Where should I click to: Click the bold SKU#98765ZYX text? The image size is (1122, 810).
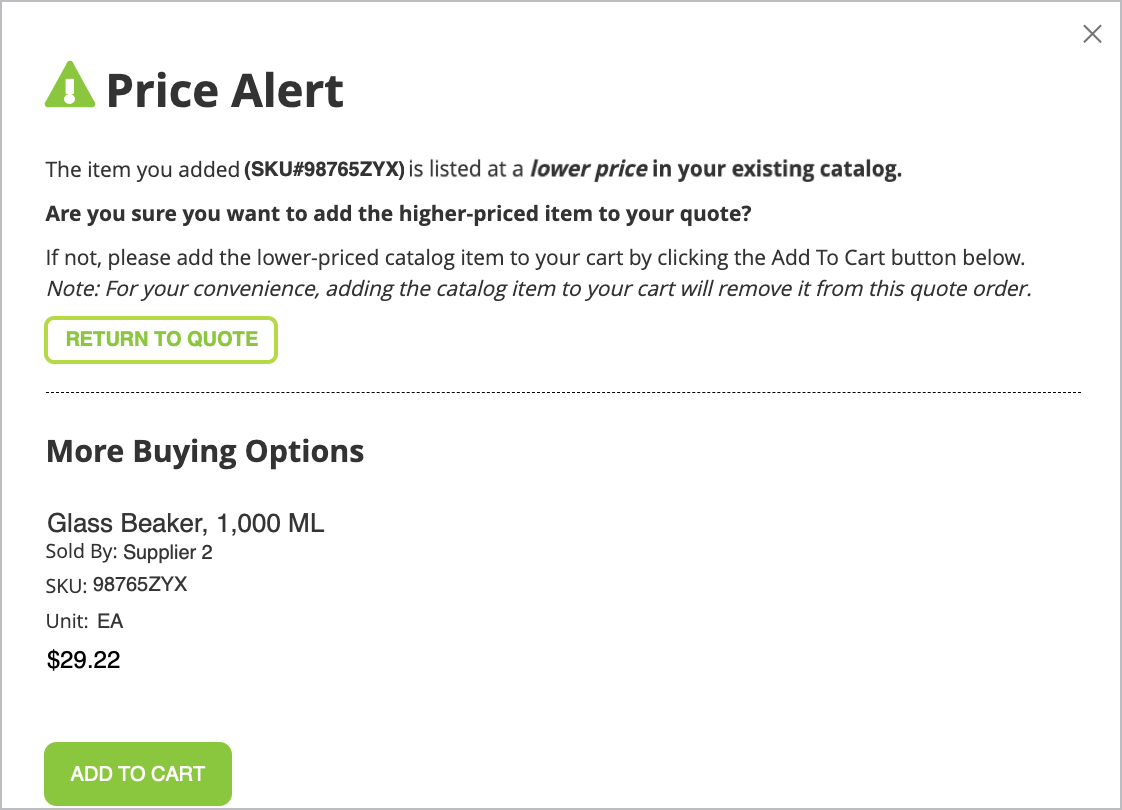(324, 169)
